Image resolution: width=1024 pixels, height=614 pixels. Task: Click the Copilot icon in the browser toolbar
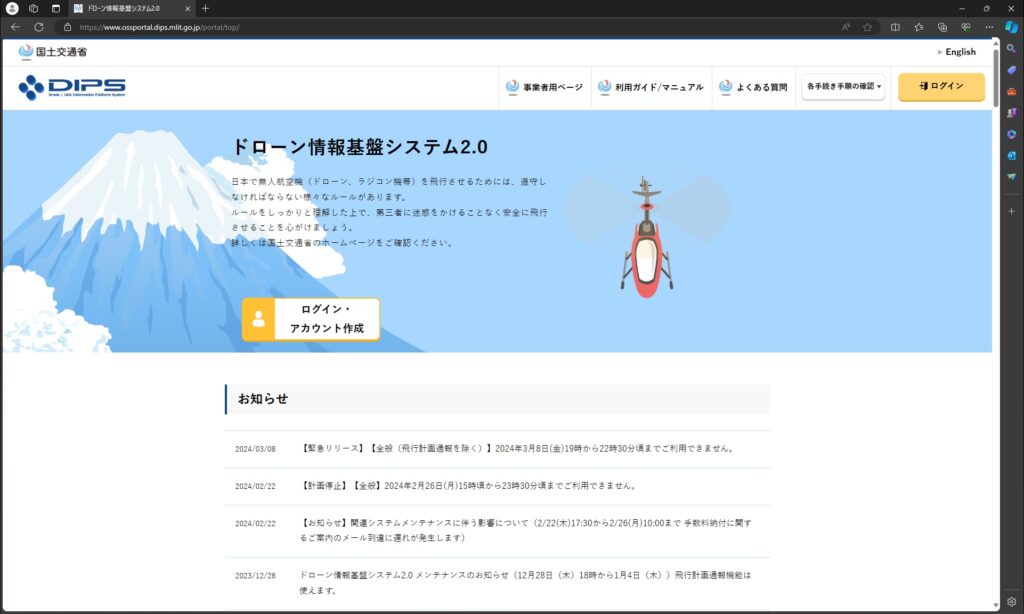pos(1011,27)
